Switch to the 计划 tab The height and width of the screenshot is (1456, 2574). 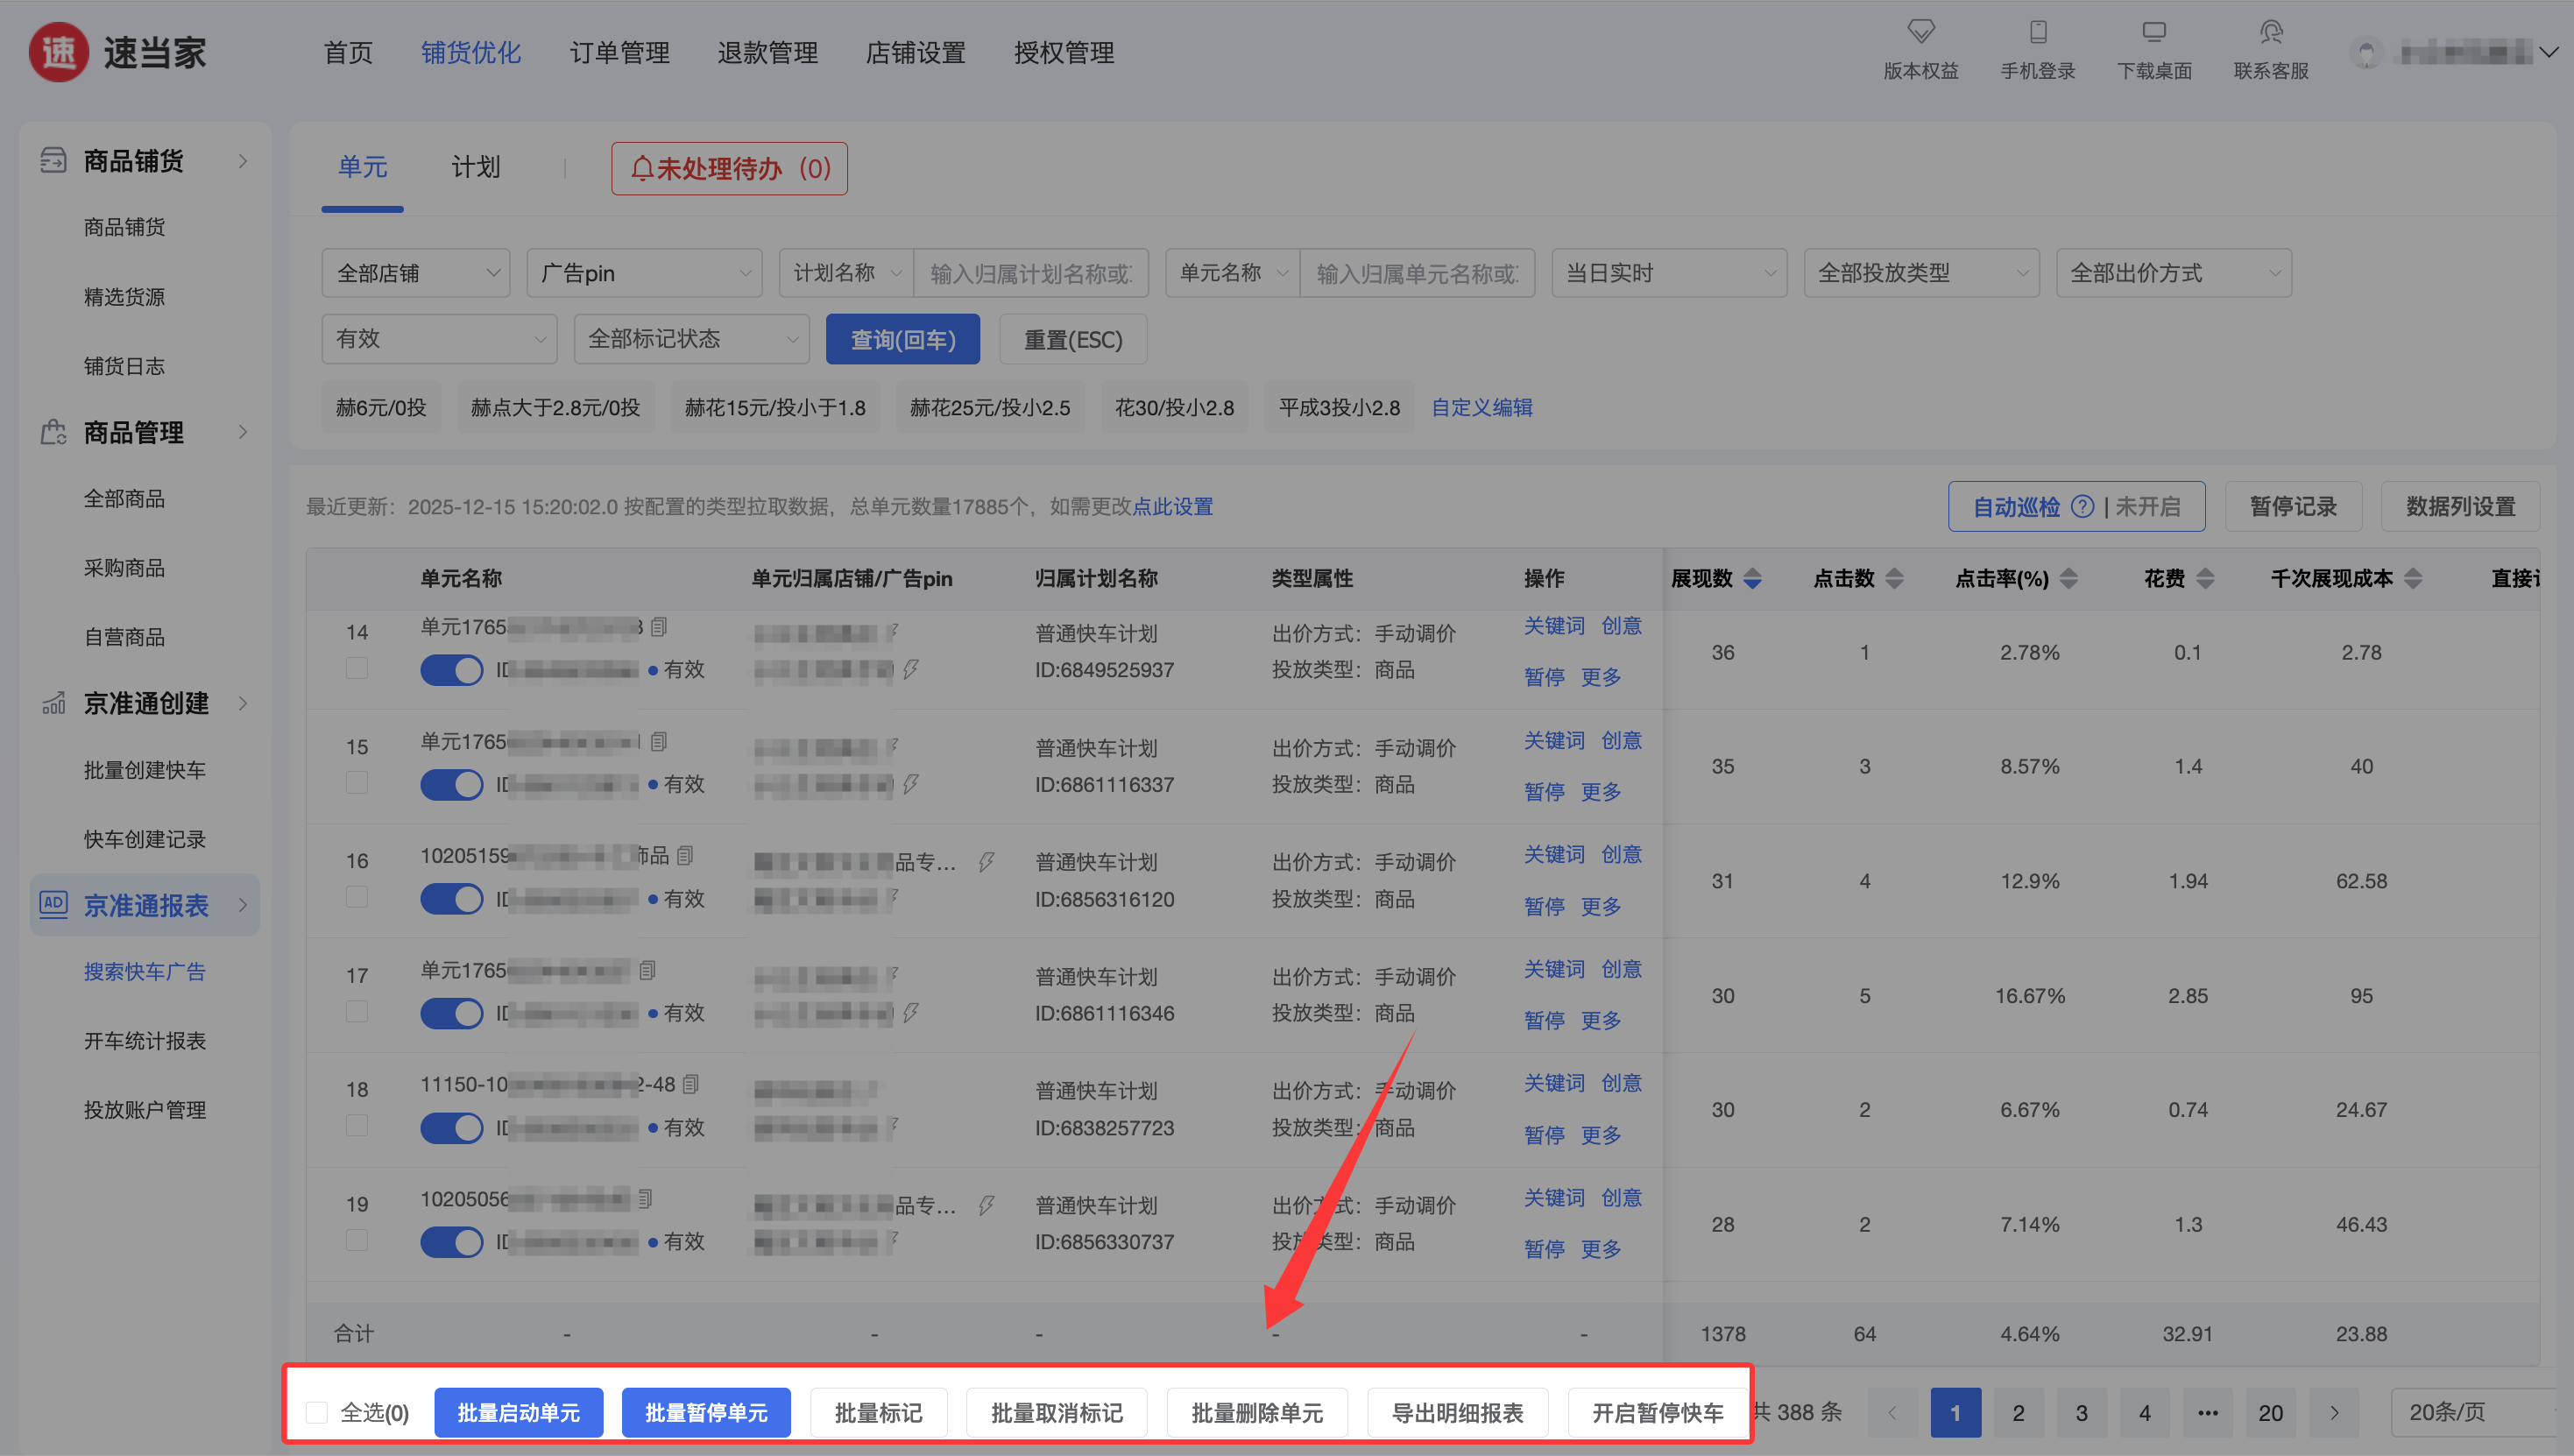tap(475, 167)
